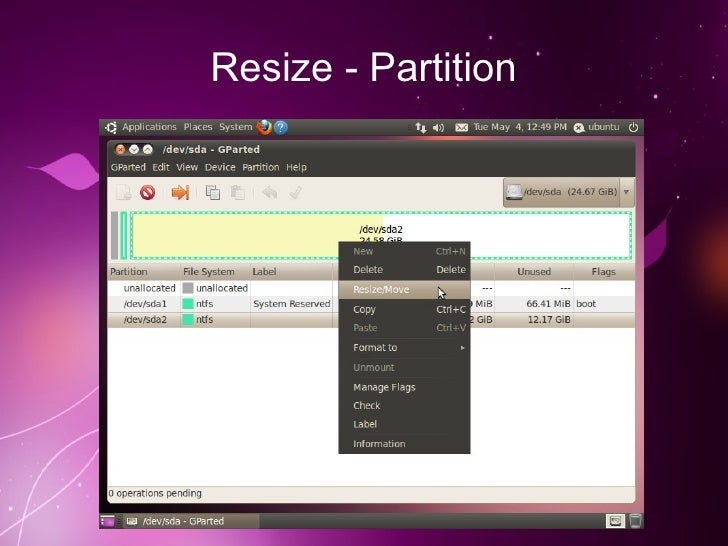Select Check in the context menu
The height and width of the screenshot is (546, 728).
click(x=404, y=406)
